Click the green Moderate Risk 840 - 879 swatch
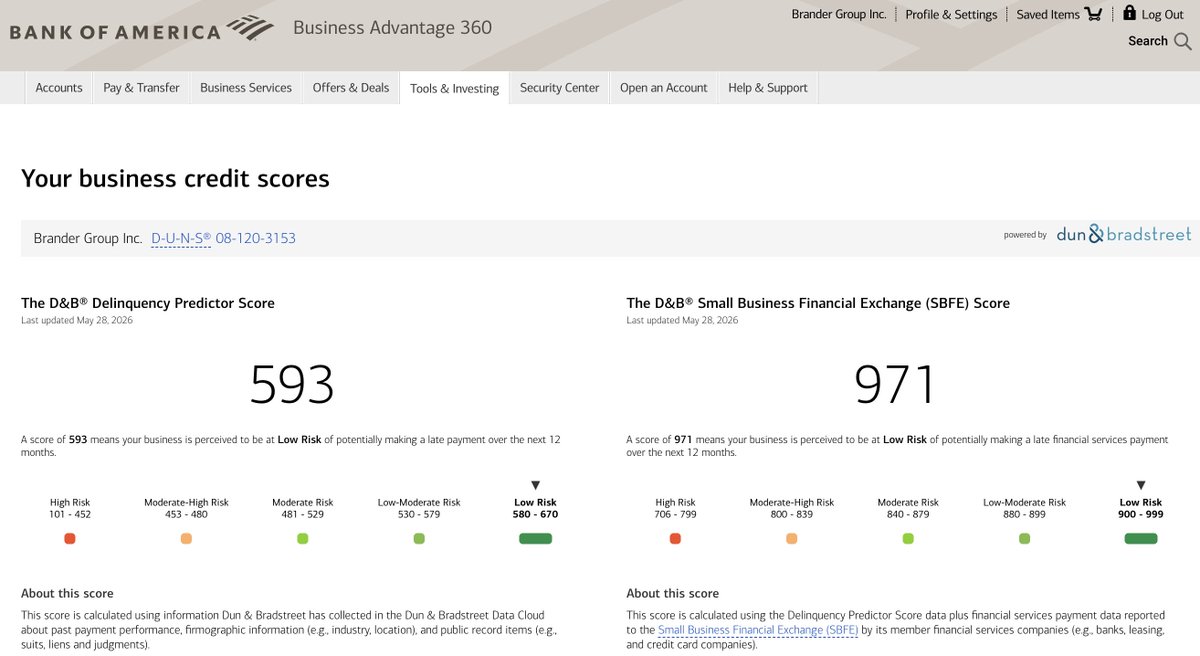Viewport: 1200px width, 656px height. pos(908,538)
